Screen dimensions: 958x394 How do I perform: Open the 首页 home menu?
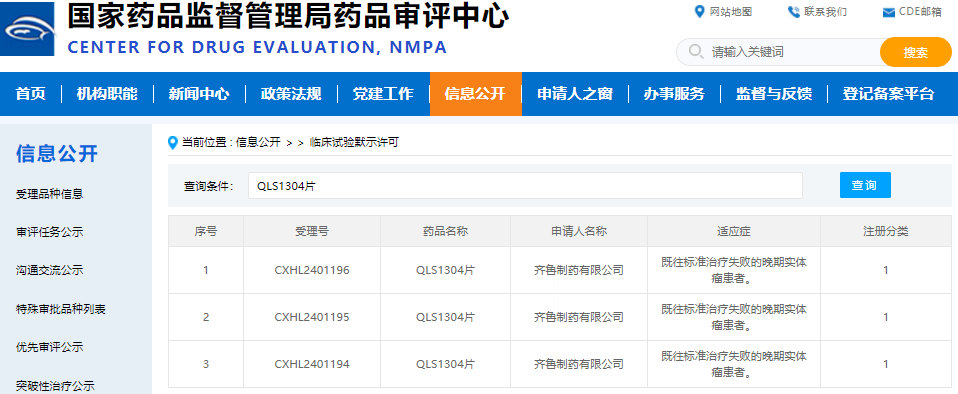tap(31, 94)
